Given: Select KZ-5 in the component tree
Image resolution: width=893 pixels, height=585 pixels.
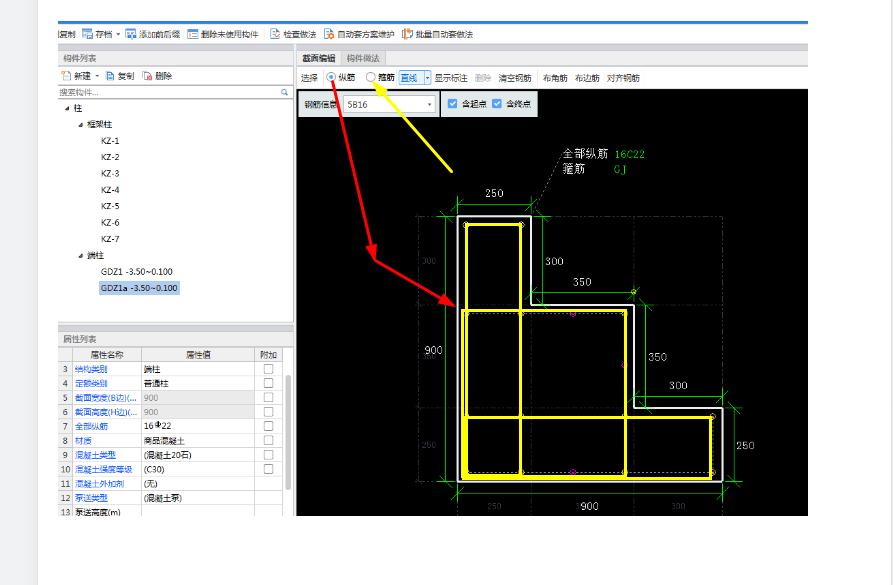Looking at the screenshot, I should (110, 206).
